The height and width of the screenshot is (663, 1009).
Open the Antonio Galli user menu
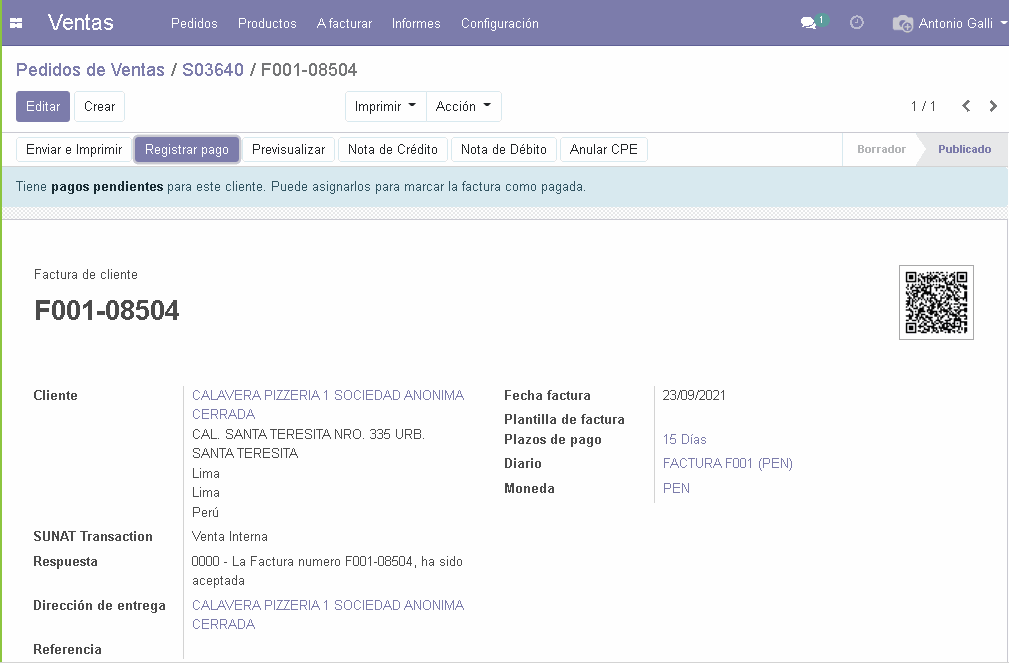pos(949,23)
